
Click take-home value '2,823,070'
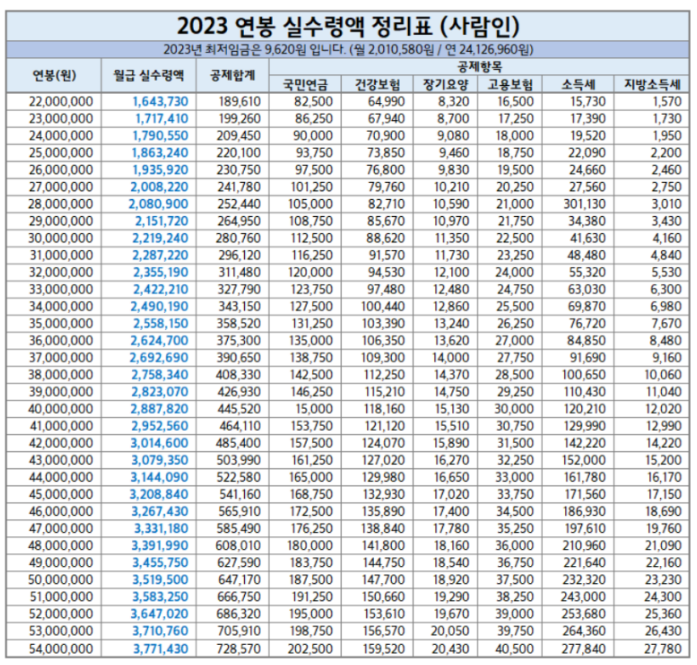click(x=160, y=392)
